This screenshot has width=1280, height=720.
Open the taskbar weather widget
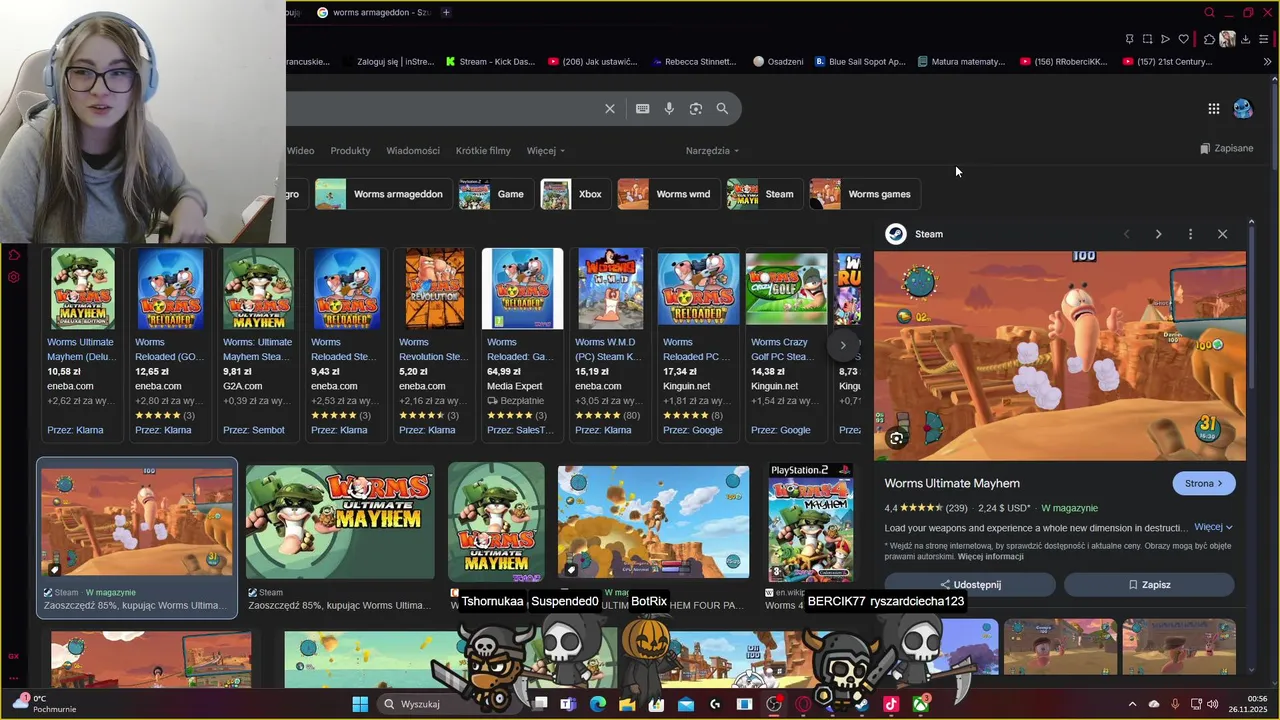point(42,704)
